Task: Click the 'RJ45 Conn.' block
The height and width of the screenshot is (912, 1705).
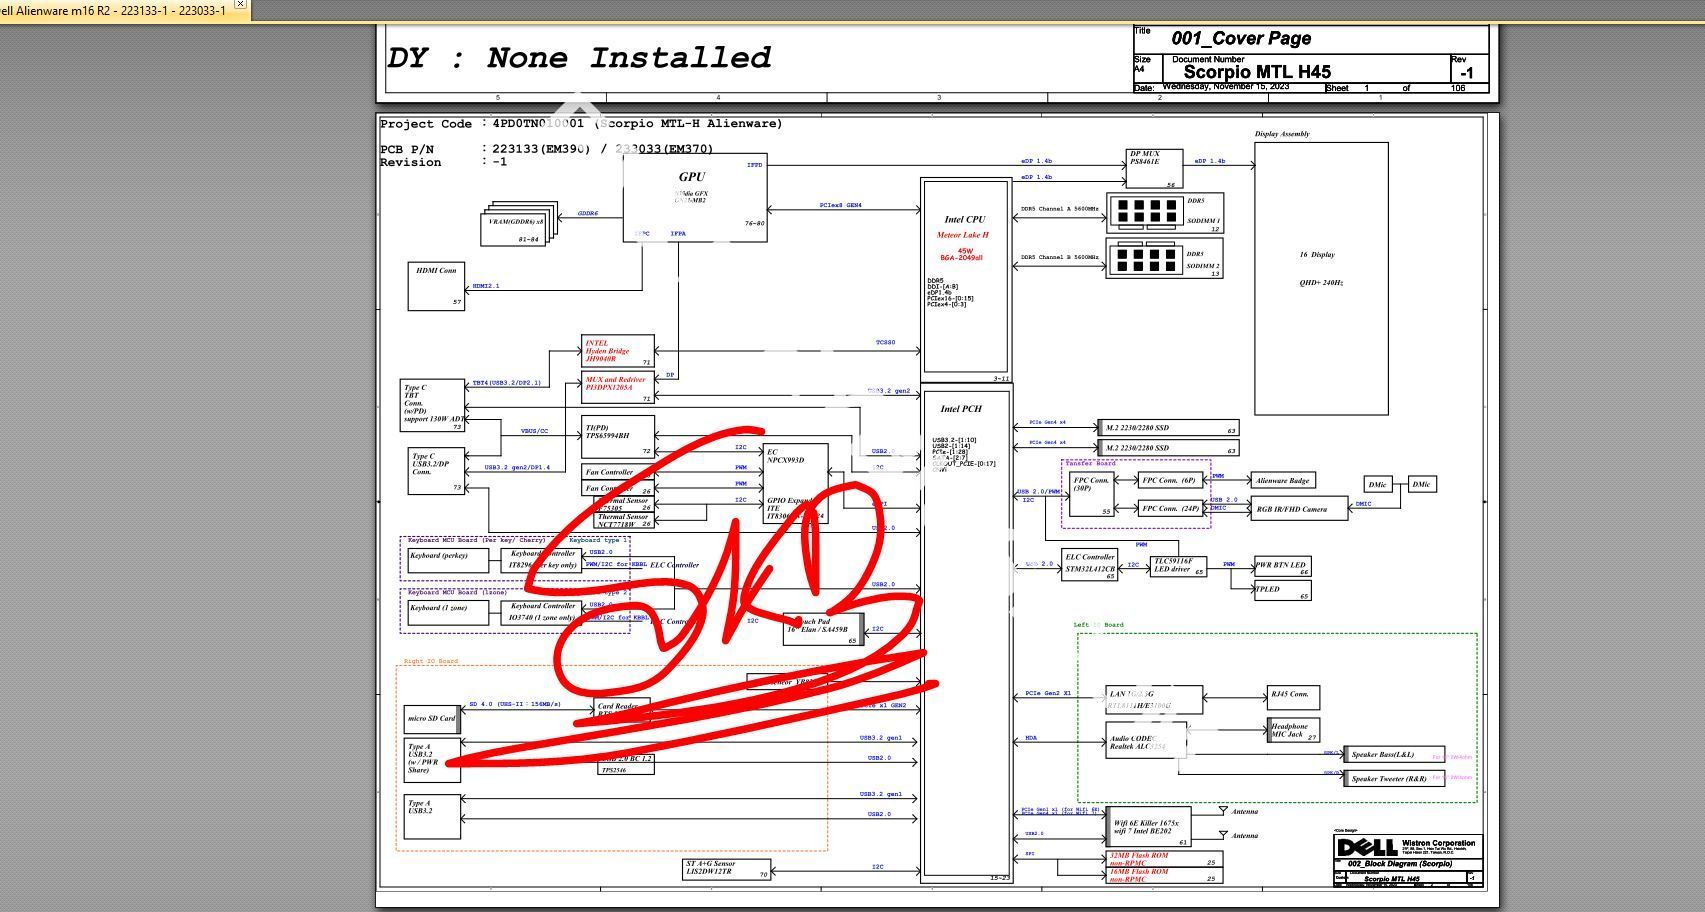Action: point(1293,697)
